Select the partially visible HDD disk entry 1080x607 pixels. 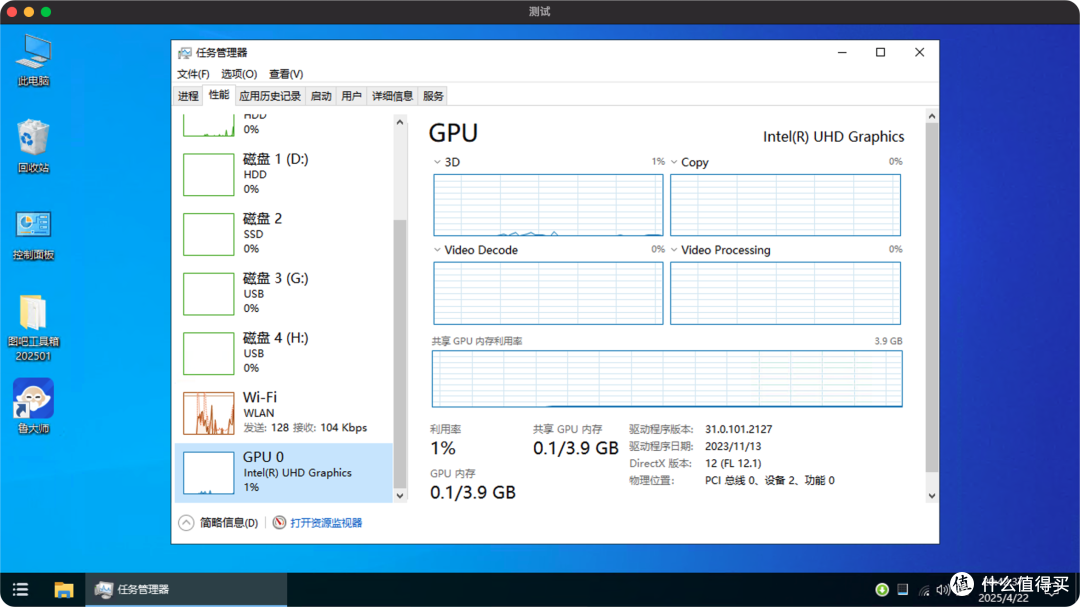click(284, 126)
